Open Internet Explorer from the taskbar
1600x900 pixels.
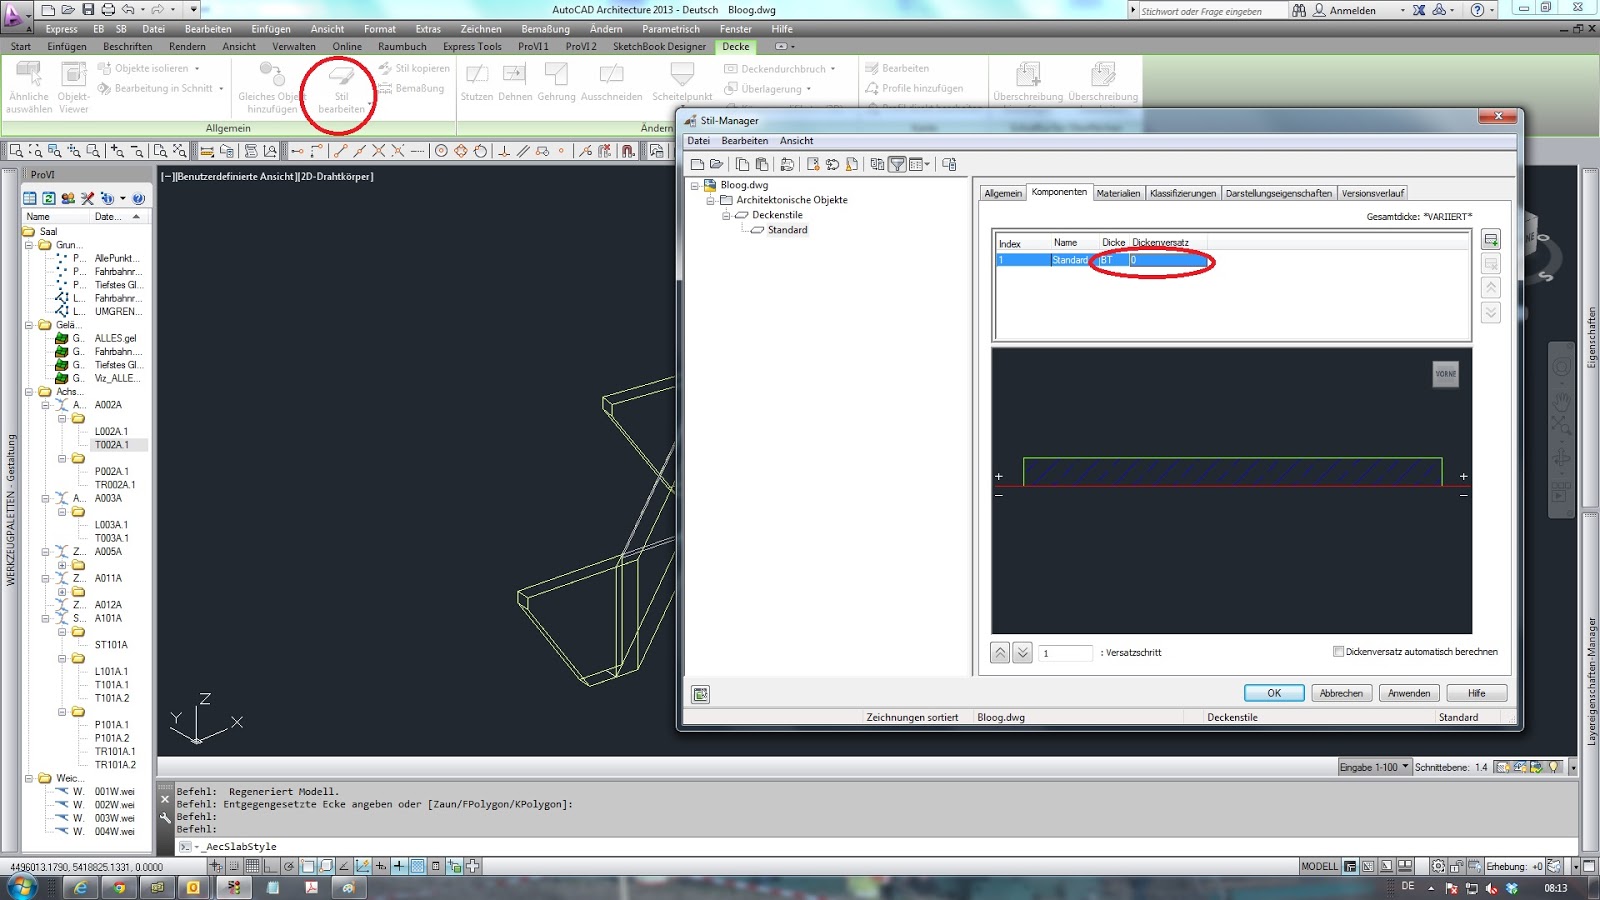pyautogui.click(x=81, y=887)
